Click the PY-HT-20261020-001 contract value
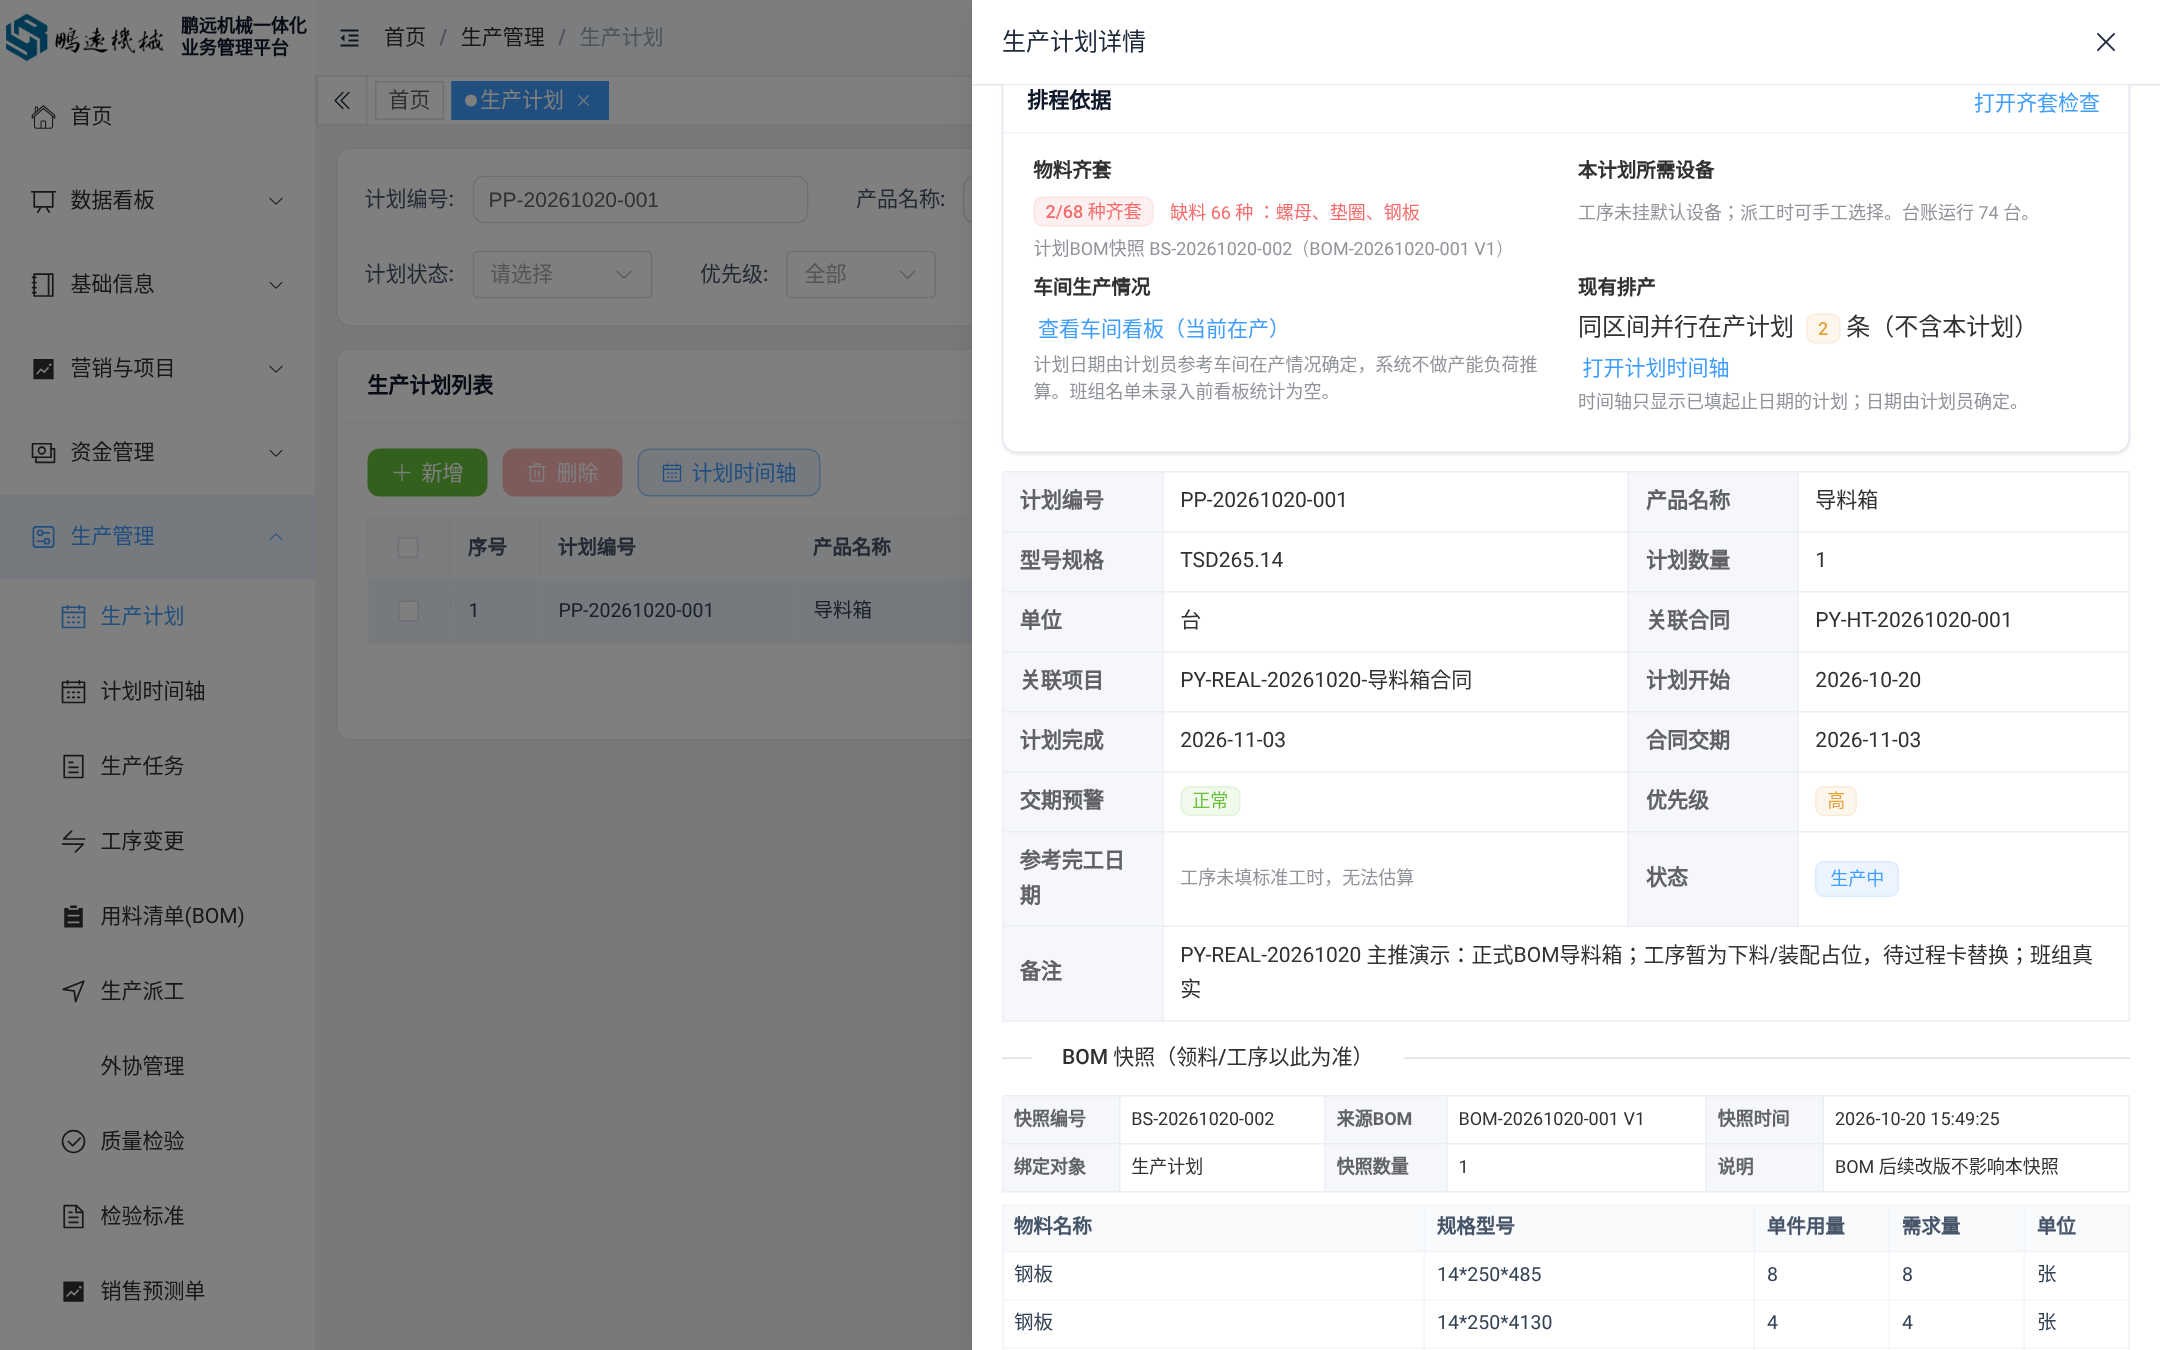The width and height of the screenshot is (2160, 1350). [1913, 620]
